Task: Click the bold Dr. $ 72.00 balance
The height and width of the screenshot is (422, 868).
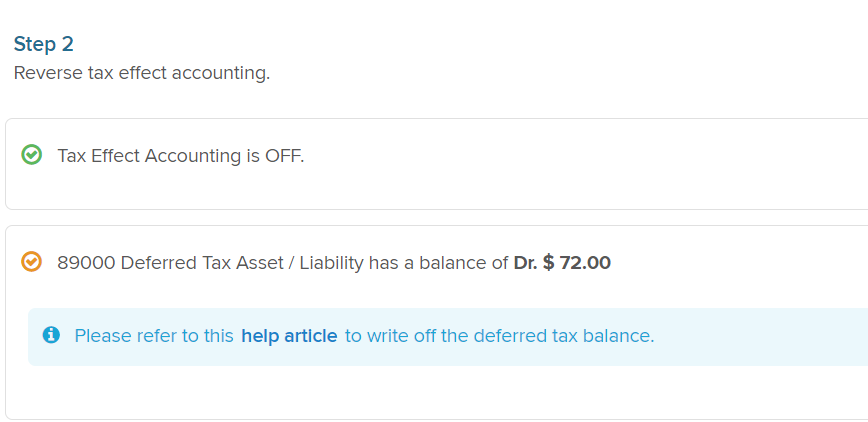Action: pyautogui.click(x=562, y=263)
